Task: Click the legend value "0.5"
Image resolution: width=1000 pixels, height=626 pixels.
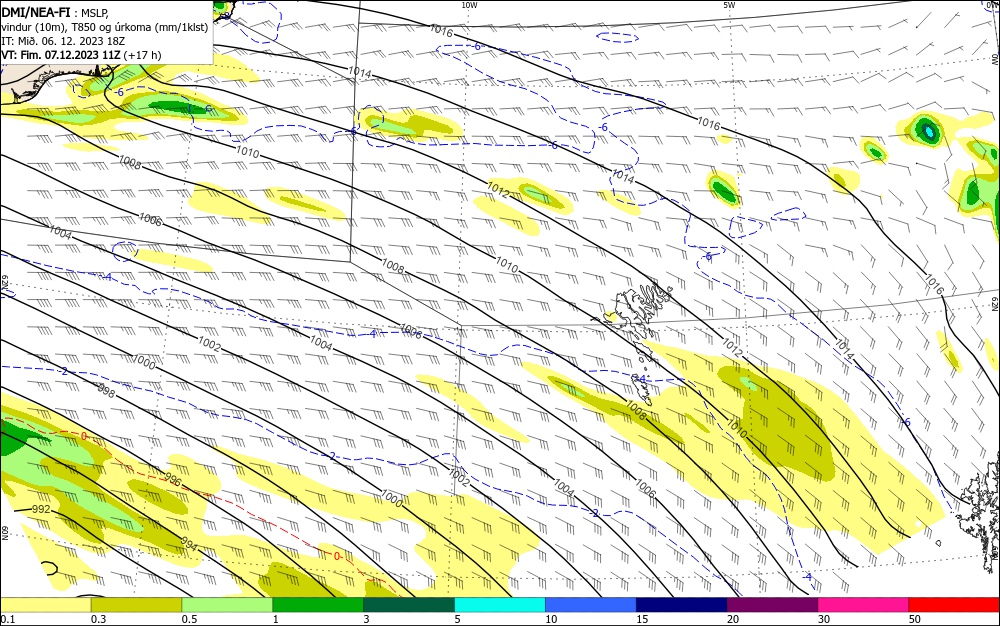Action: [x=189, y=619]
